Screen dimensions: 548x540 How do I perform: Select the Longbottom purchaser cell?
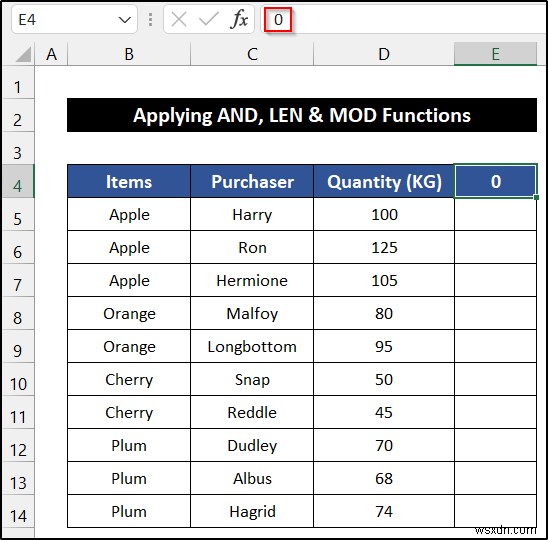[x=252, y=346]
